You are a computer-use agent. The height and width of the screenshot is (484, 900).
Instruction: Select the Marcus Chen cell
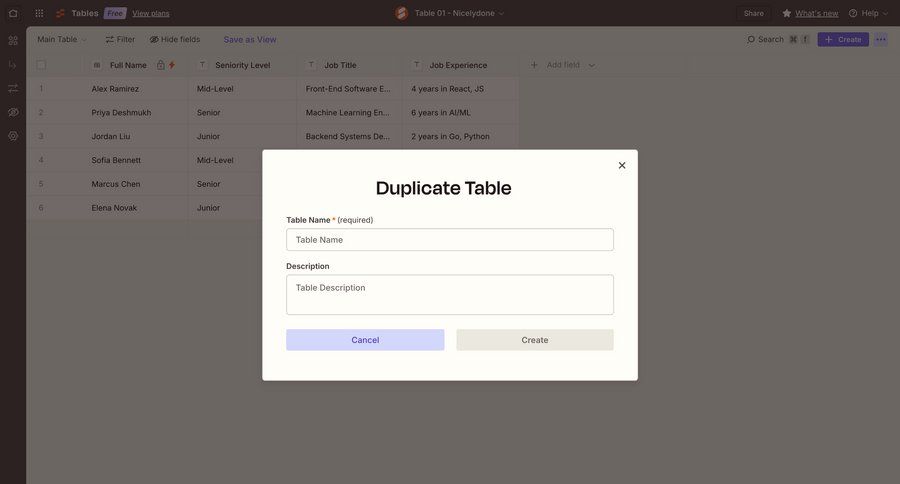(135, 184)
